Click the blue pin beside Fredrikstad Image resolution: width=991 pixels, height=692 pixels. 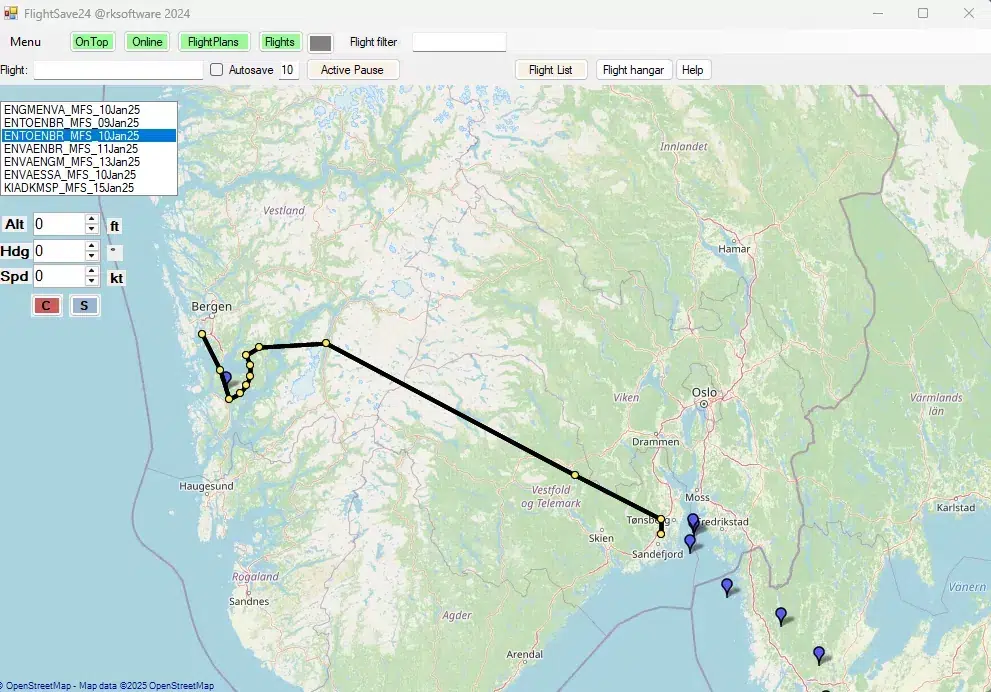point(693,521)
